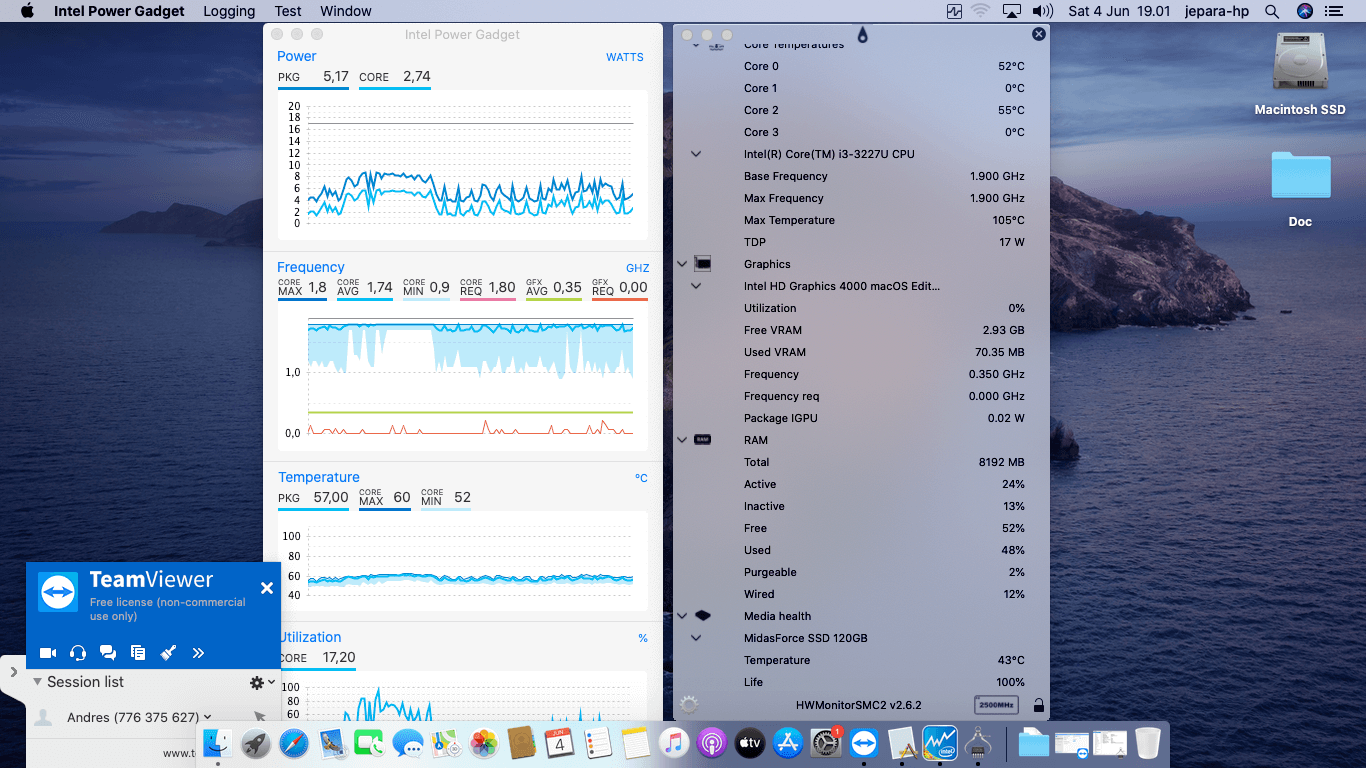Select the Core 0 temperature row
This screenshot has height=768, width=1366.
[861, 66]
